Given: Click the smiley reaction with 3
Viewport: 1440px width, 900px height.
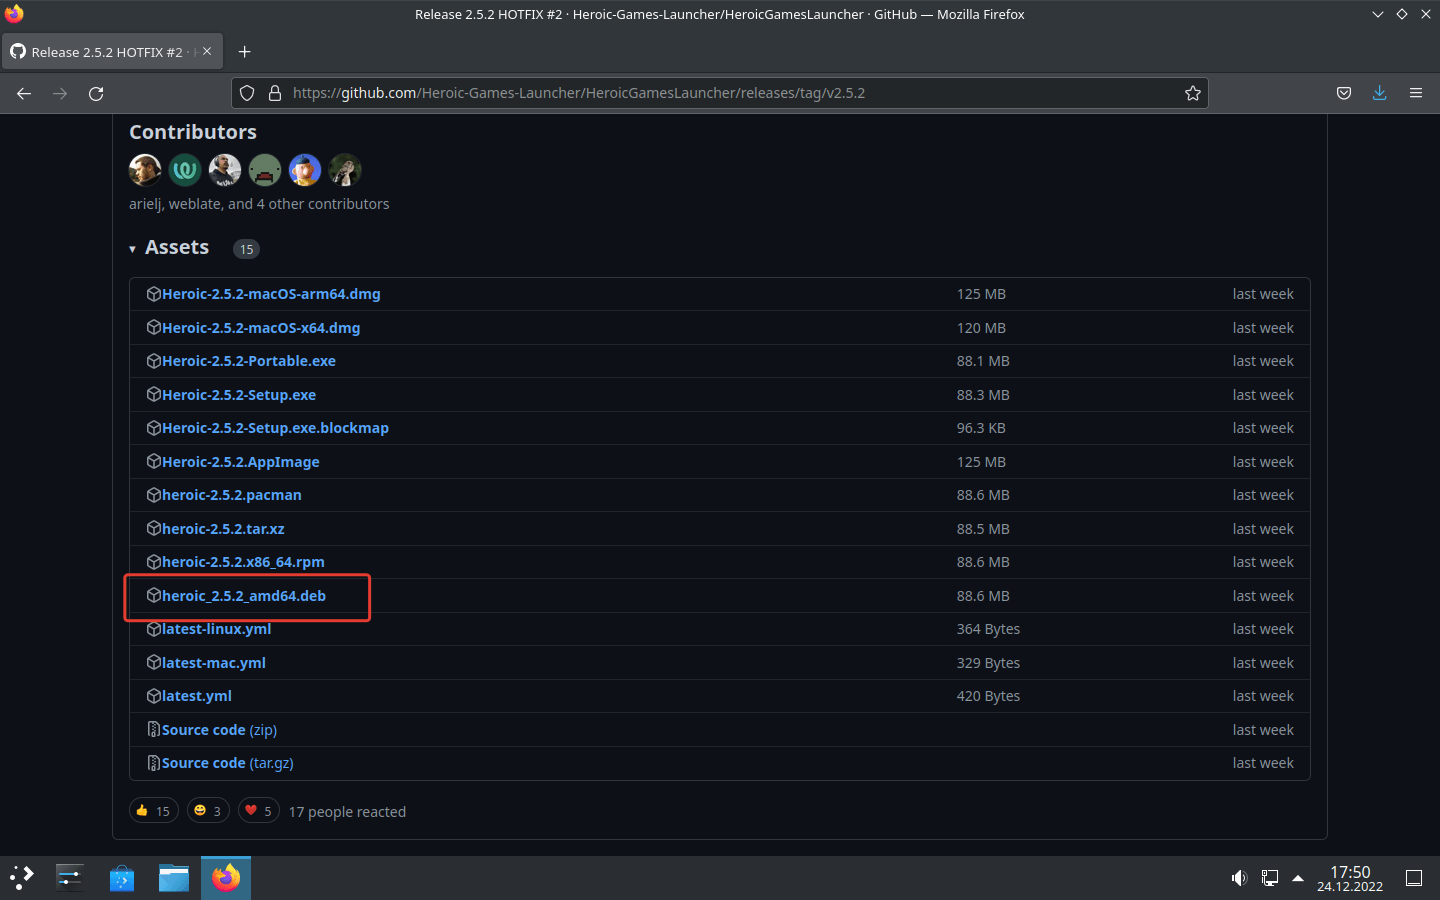Looking at the screenshot, I should [x=208, y=810].
